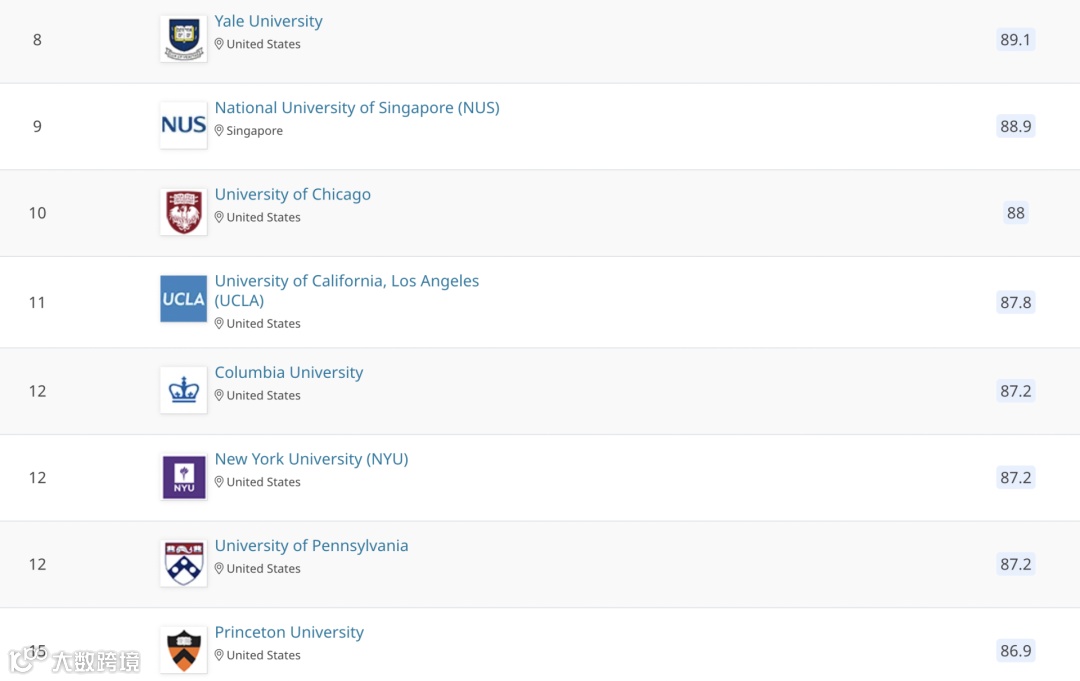Click the purple NYU logo
This screenshot has height=681, width=1080.
tap(183, 476)
